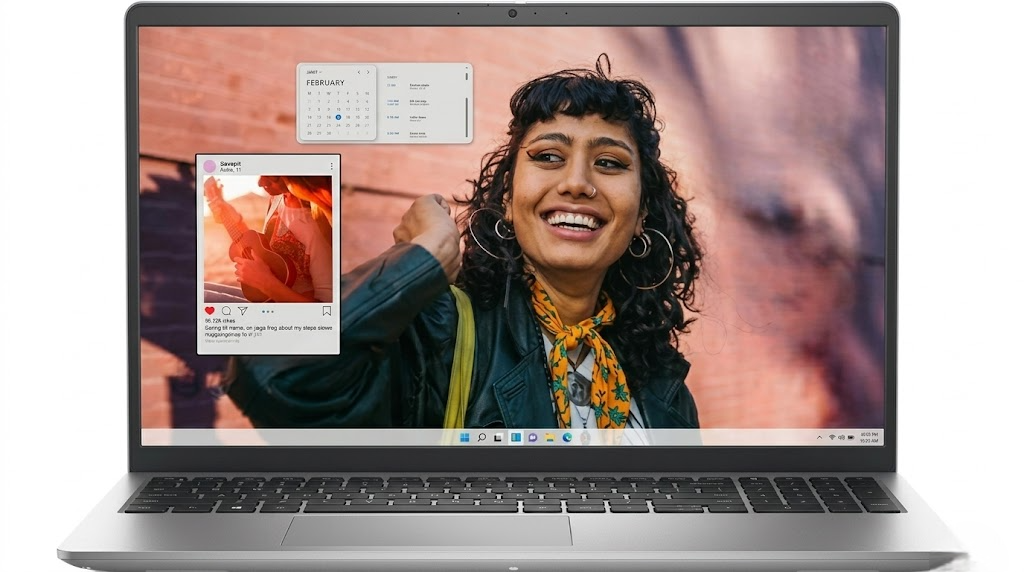Open the post's three-dot options menu

(331, 166)
